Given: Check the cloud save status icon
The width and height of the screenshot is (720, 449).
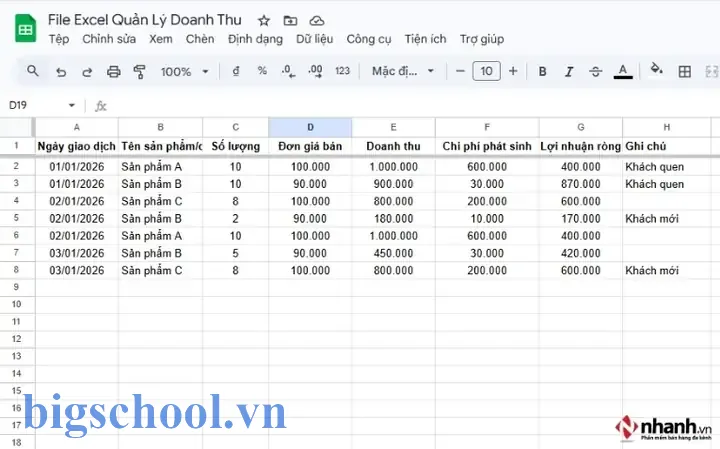Looking at the screenshot, I should coord(317,21).
